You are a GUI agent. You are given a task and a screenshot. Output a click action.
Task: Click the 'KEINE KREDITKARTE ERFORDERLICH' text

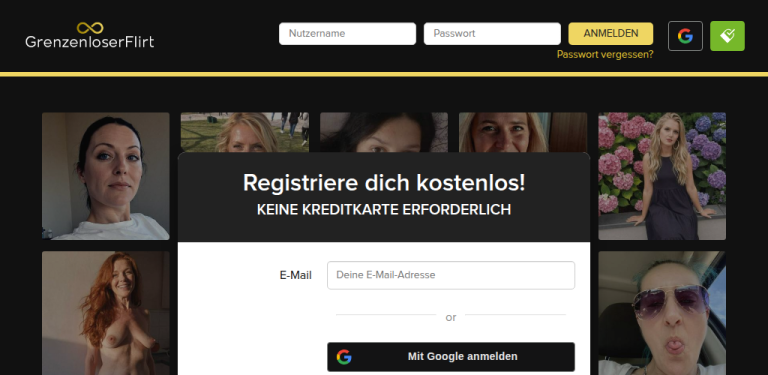[384, 210]
